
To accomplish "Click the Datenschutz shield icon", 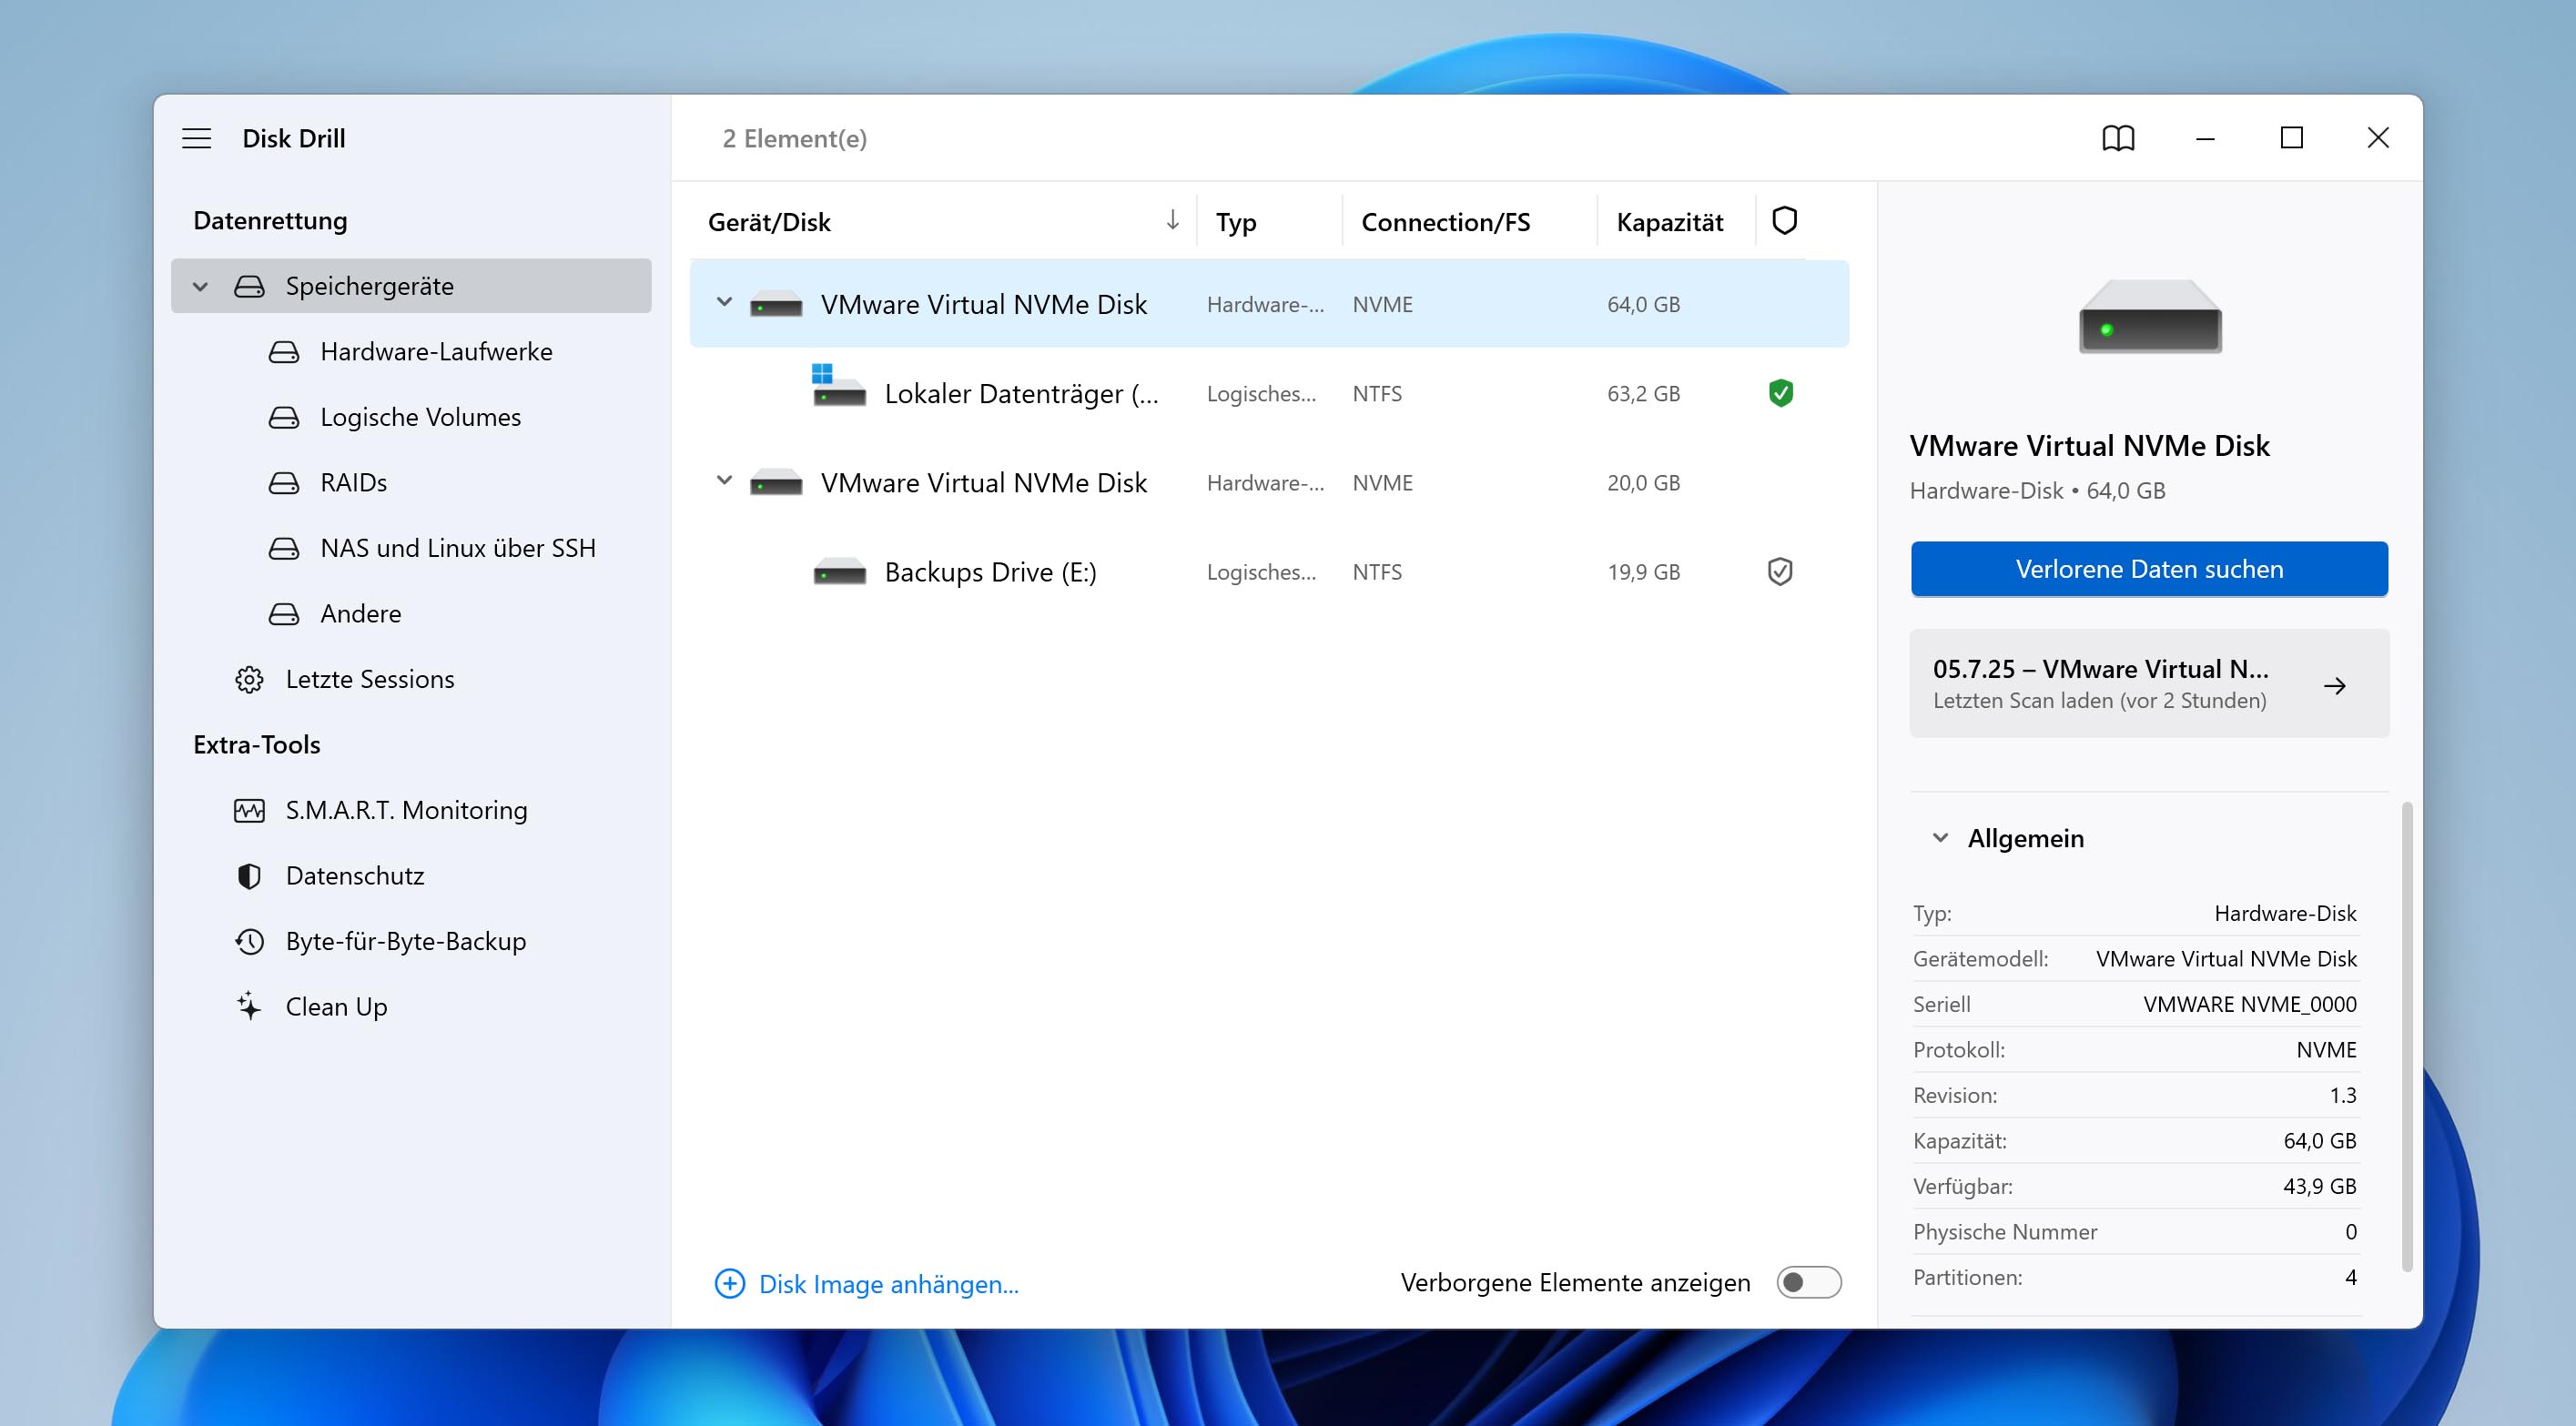I will tap(249, 876).
